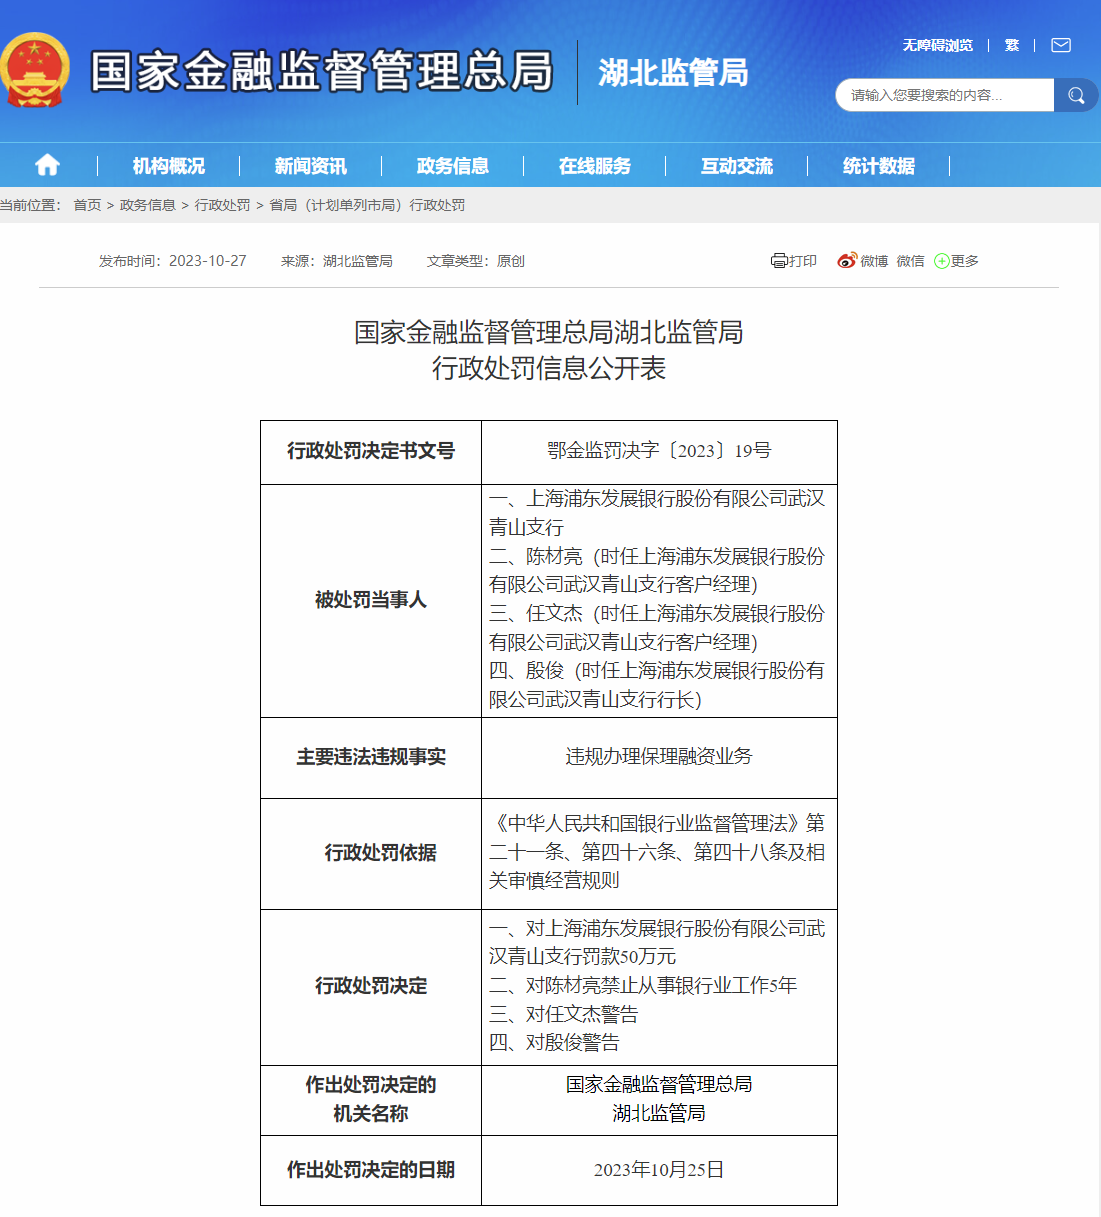Click the 行政处罚决定 header cell
This screenshot has height=1217, width=1101.
(371, 986)
